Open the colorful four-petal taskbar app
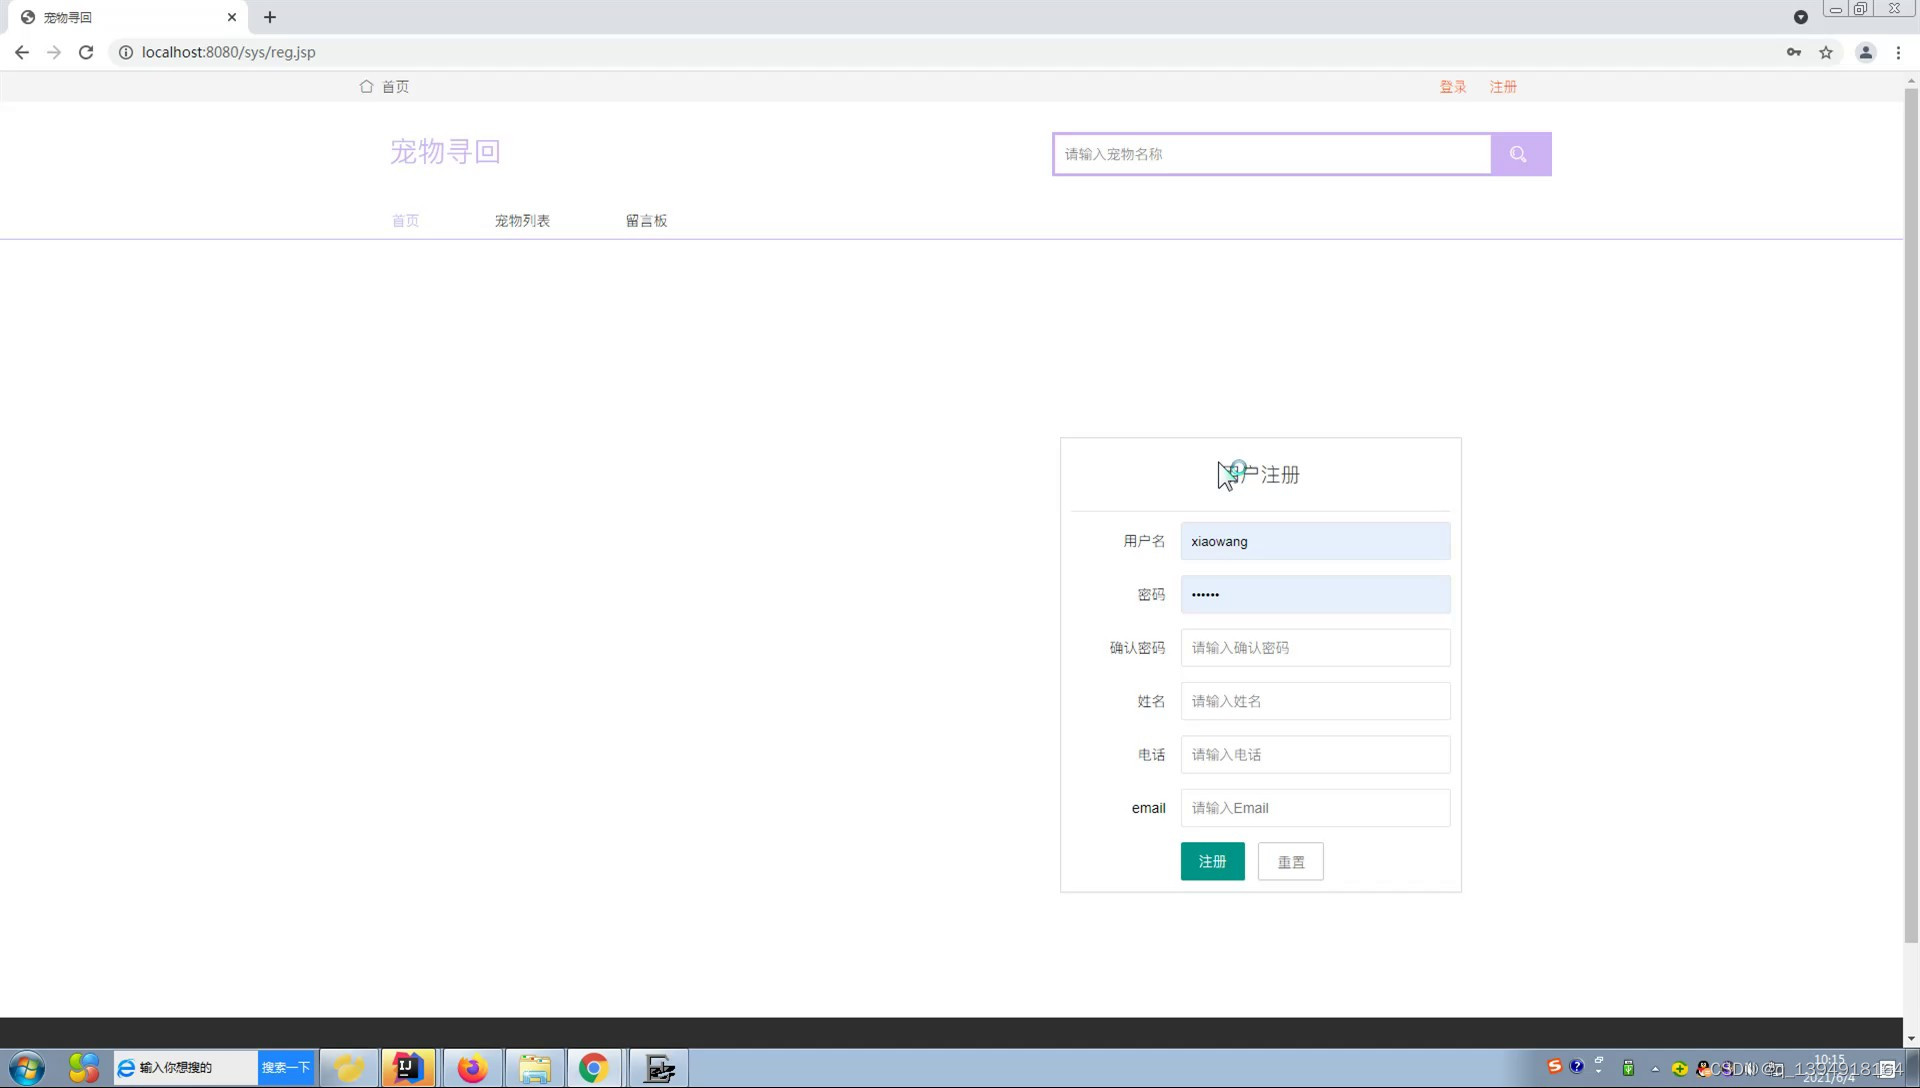1920x1088 pixels. point(84,1068)
